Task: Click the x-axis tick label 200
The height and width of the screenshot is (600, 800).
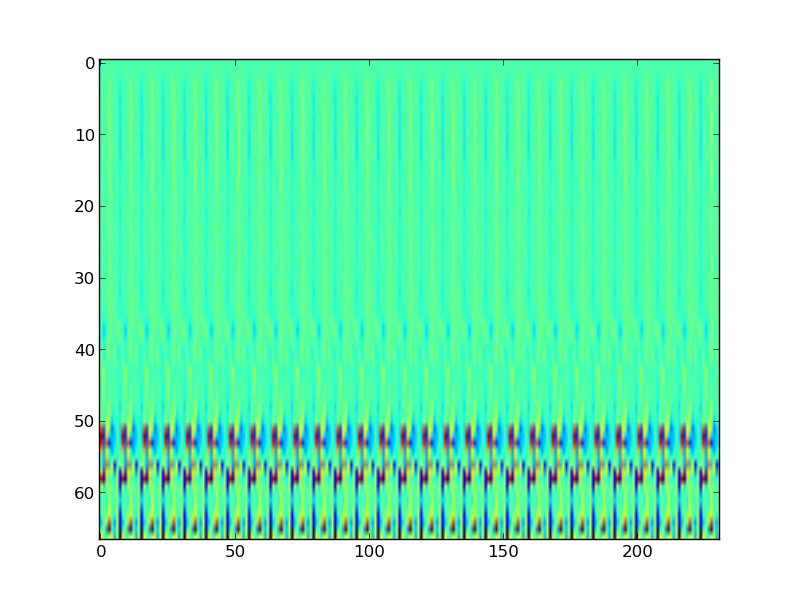Action: click(x=638, y=553)
